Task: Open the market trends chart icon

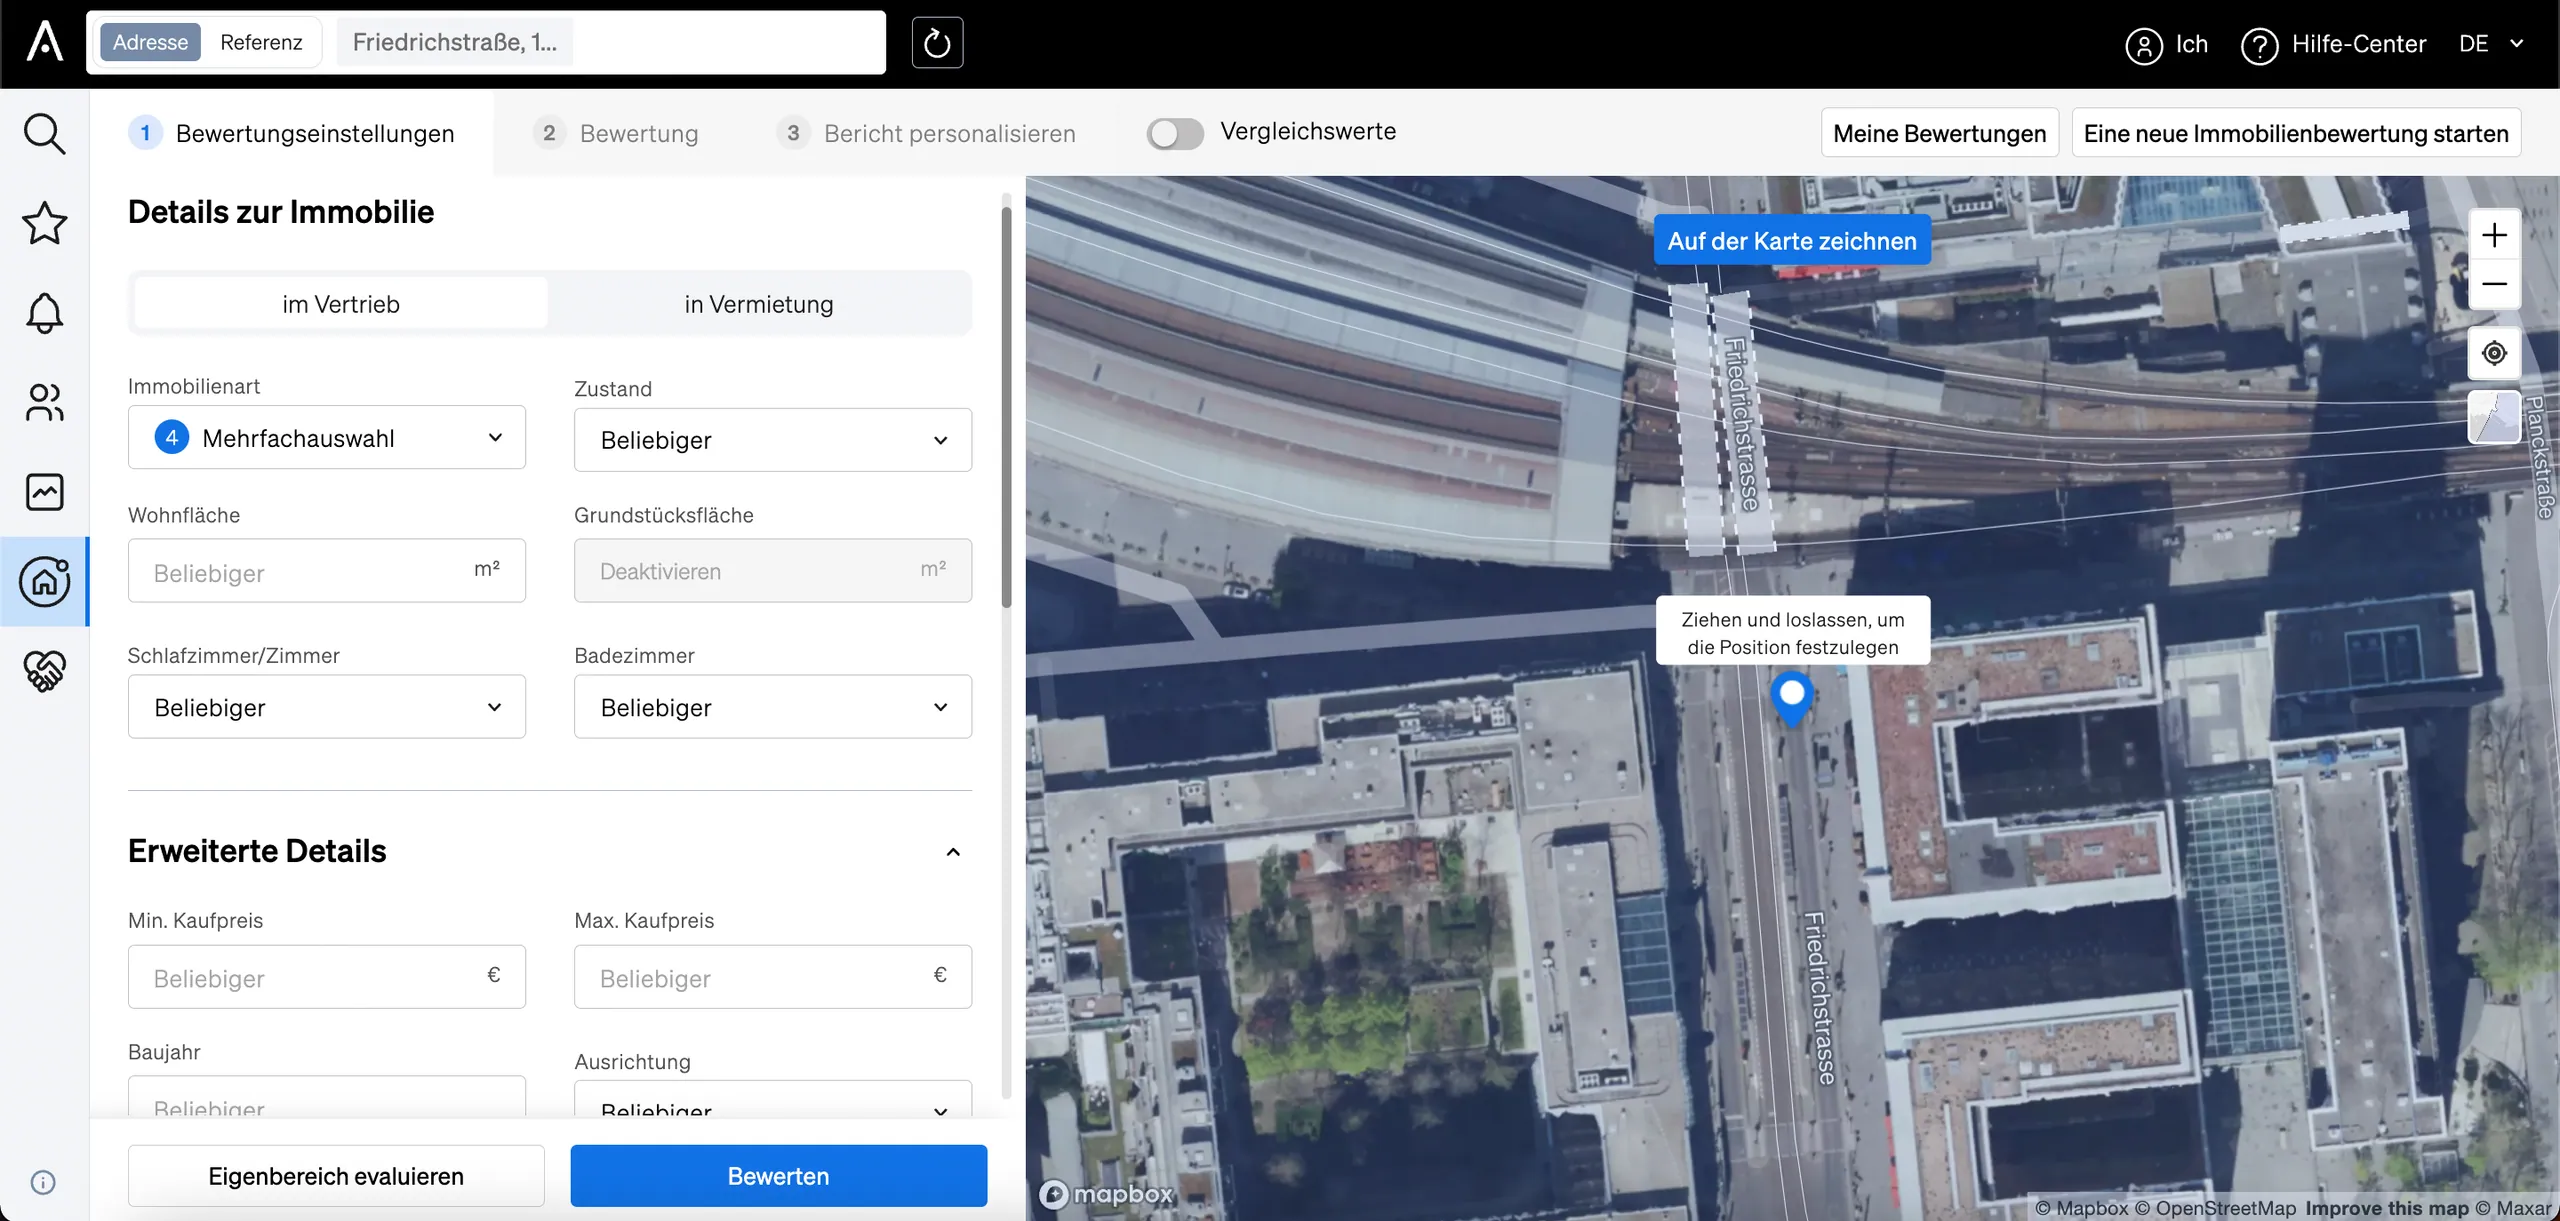Action: click(x=44, y=492)
